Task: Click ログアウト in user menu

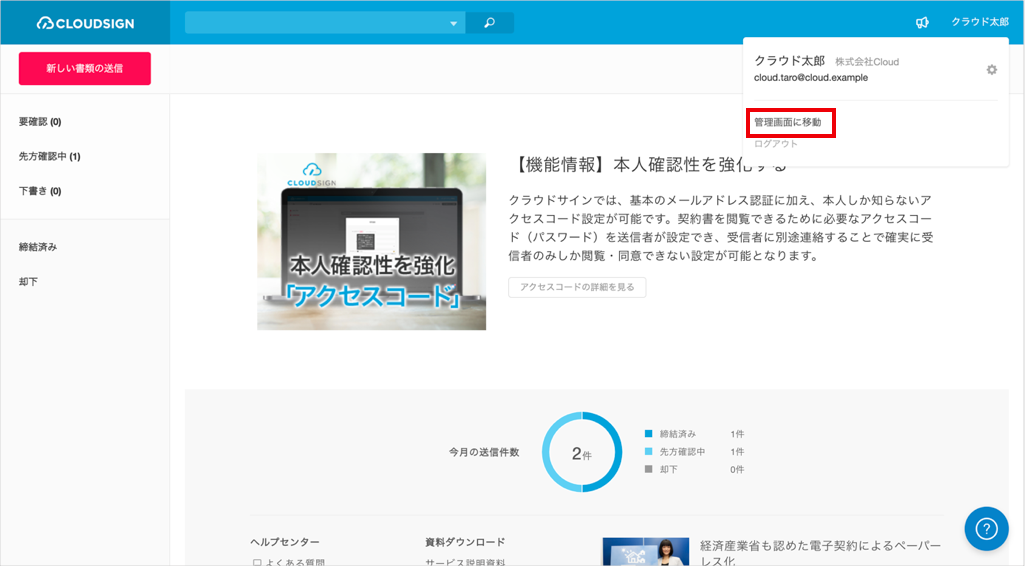Action: [776, 144]
